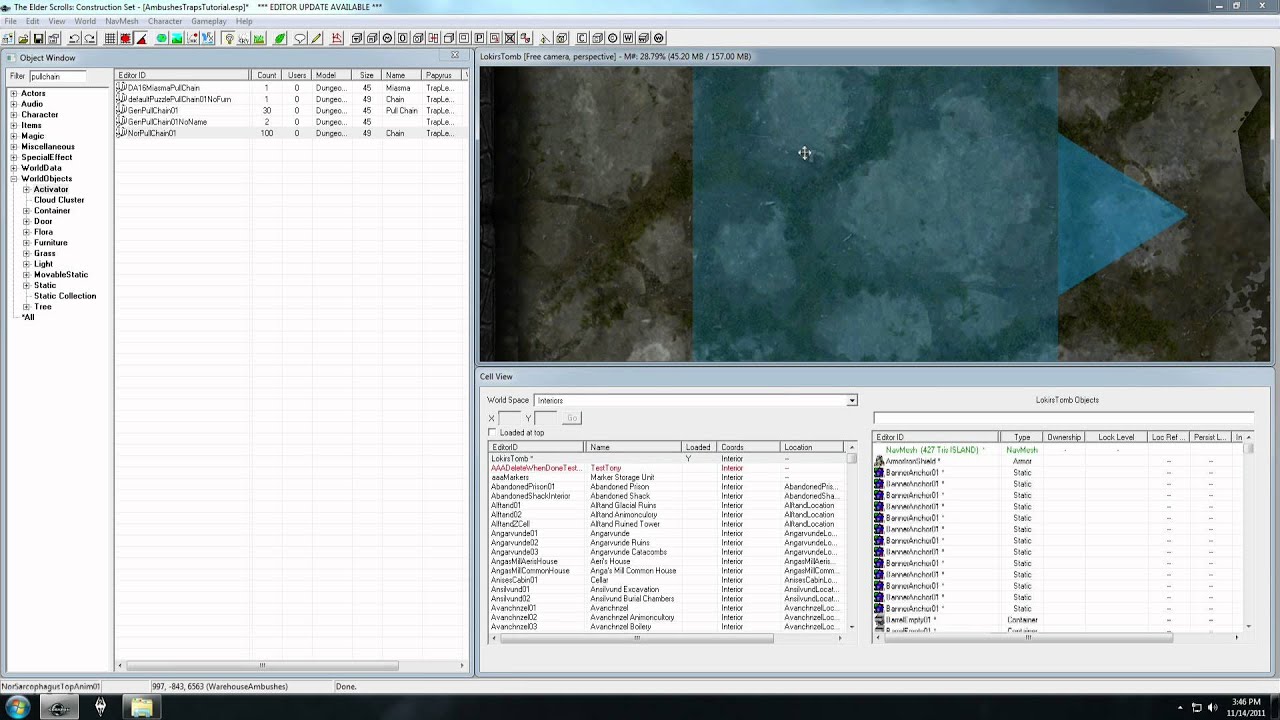This screenshot has width=1280, height=720.
Task: Sort the cell list by Name column
Action: [x=633, y=447]
